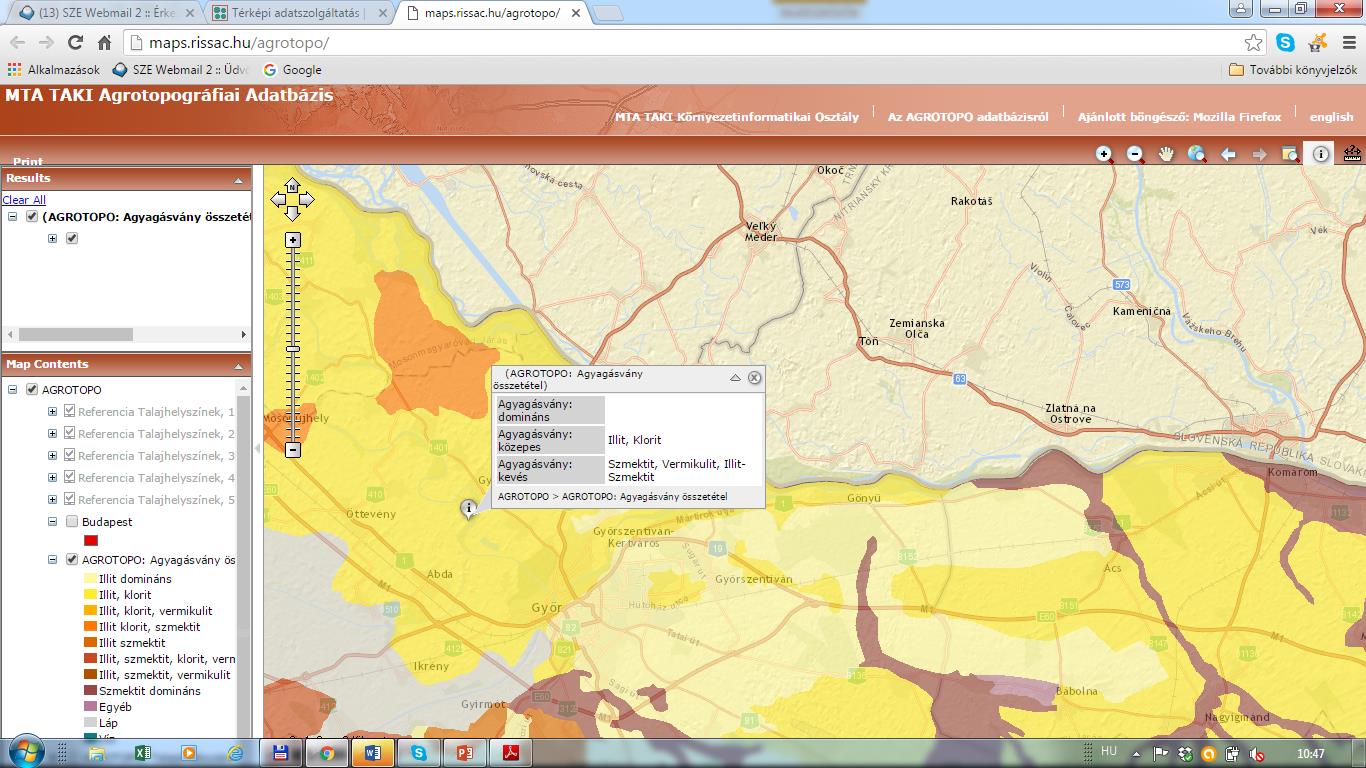Click the map pan navigation arrows control
Image resolution: width=1366 pixels, height=768 pixels.
(x=292, y=199)
